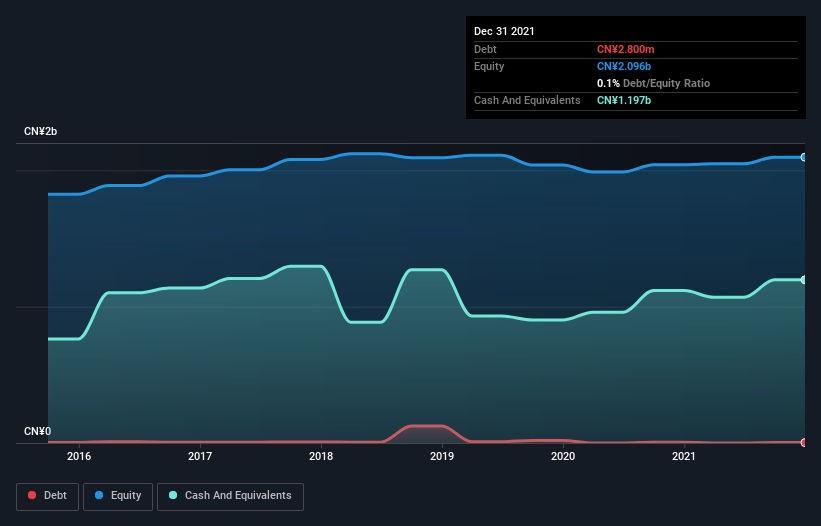Toggle the Equity legend button
Viewport: 821px width, 526px height.
[x=118, y=496]
